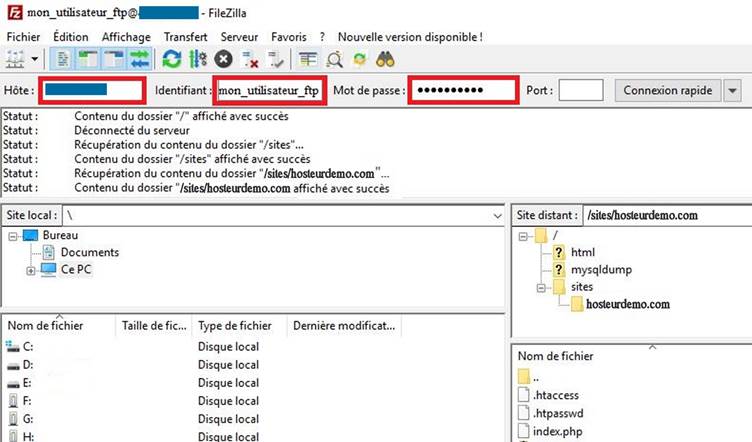Select the index.php remote file
Screen dimensions: 752x442
coord(557,431)
